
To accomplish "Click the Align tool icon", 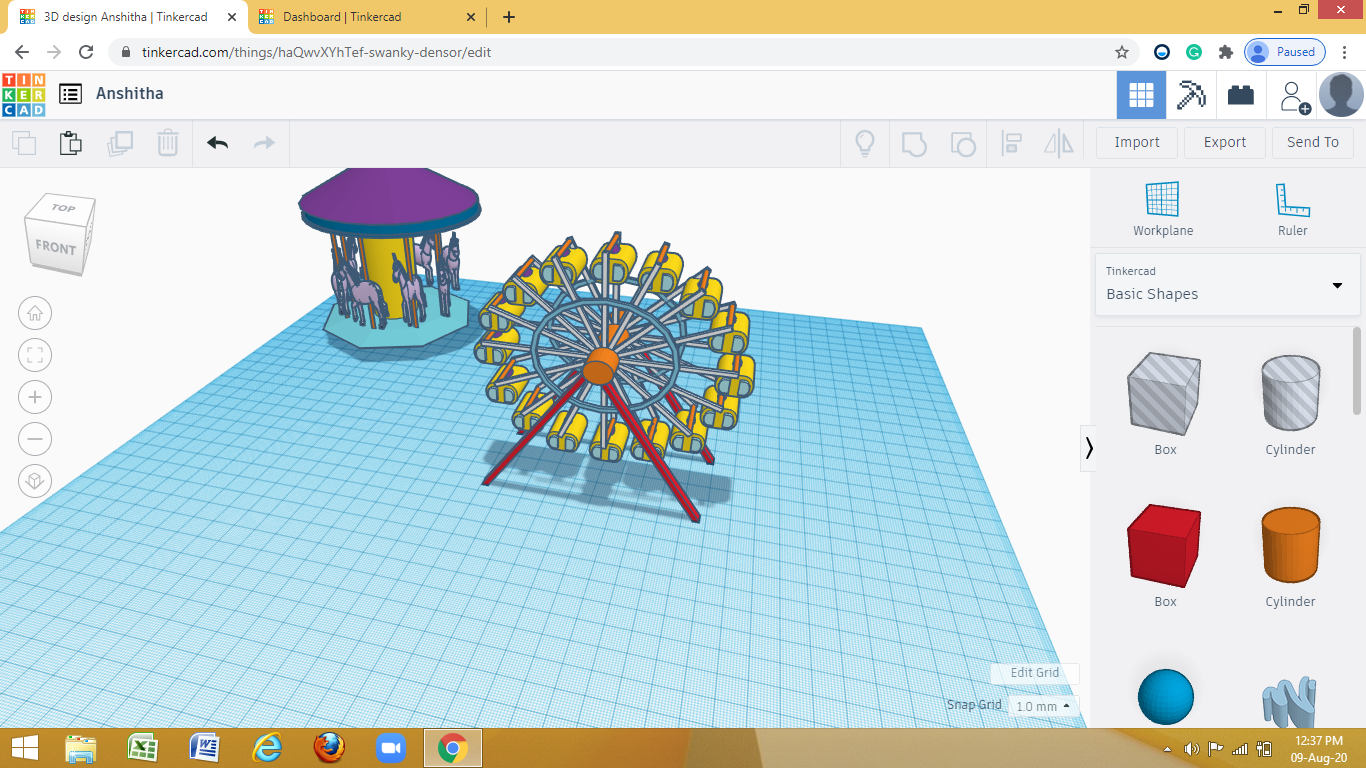I will (x=1011, y=143).
